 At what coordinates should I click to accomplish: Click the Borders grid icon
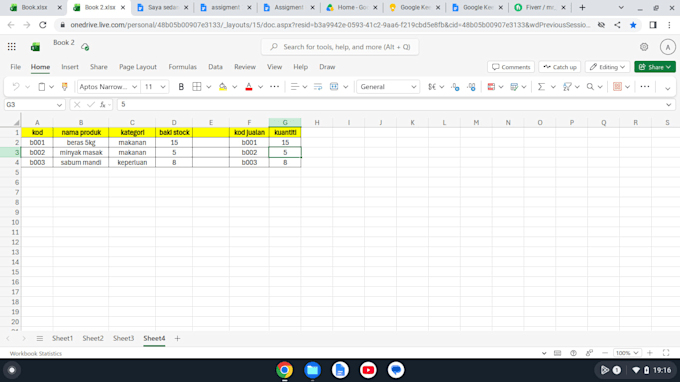click(x=197, y=87)
